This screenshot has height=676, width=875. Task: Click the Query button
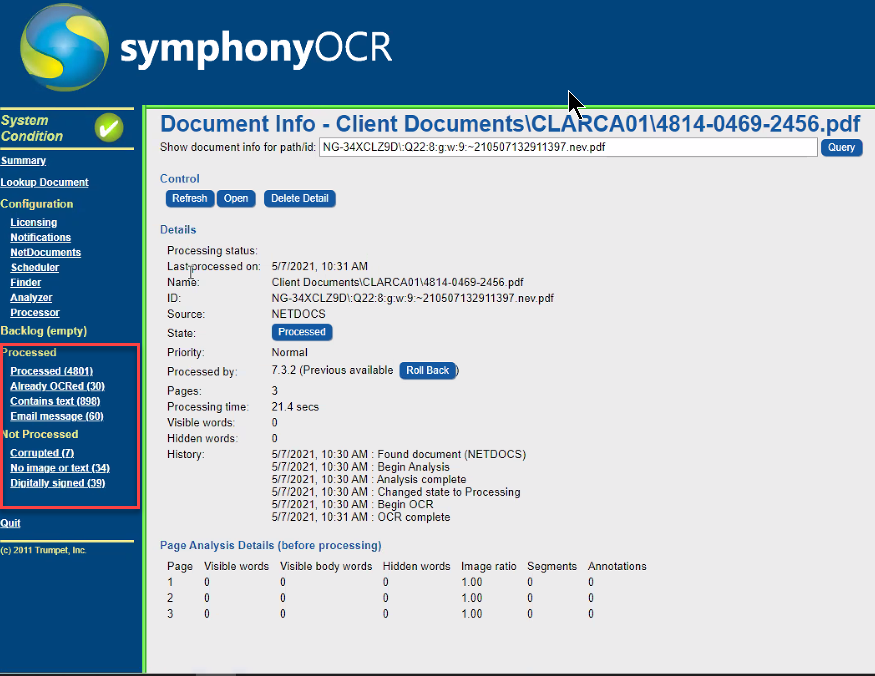[x=841, y=147]
